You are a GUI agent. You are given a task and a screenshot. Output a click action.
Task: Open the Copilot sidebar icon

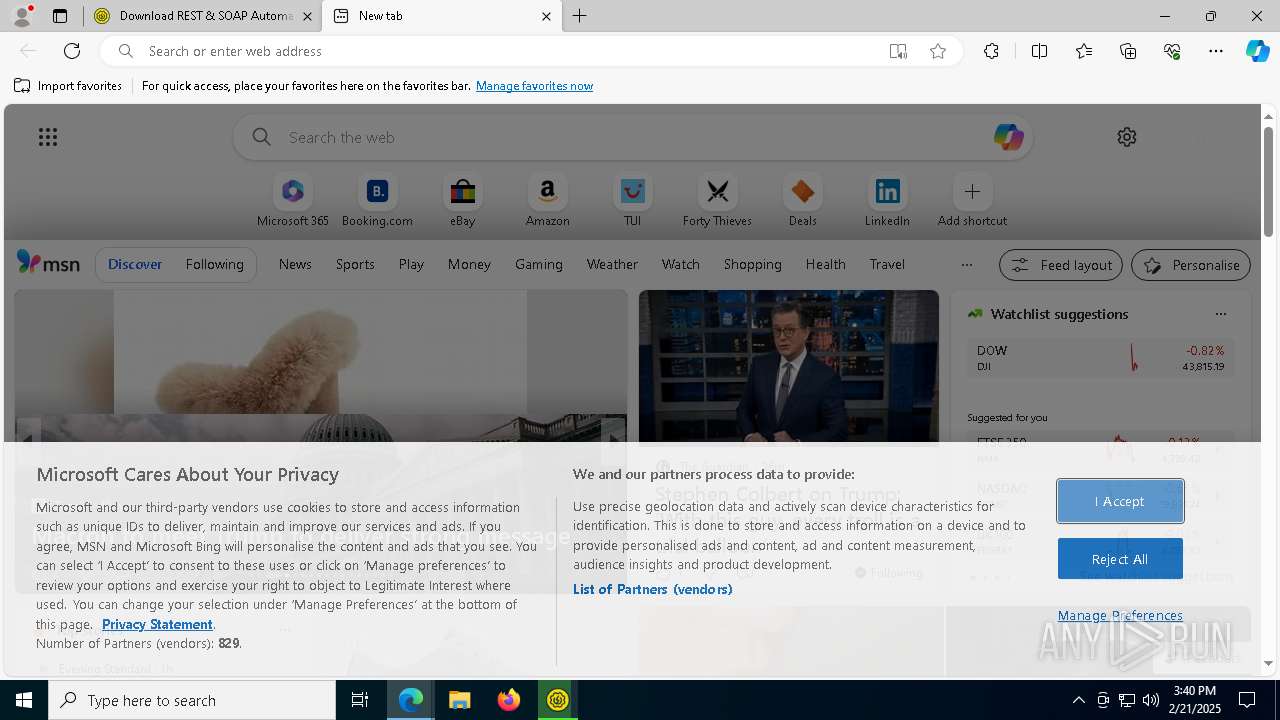(x=1257, y=51)
